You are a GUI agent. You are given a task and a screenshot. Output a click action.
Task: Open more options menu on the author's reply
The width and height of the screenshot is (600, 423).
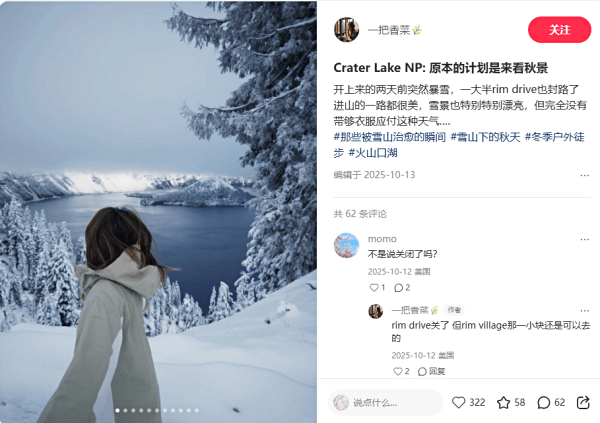pos(584,310)
